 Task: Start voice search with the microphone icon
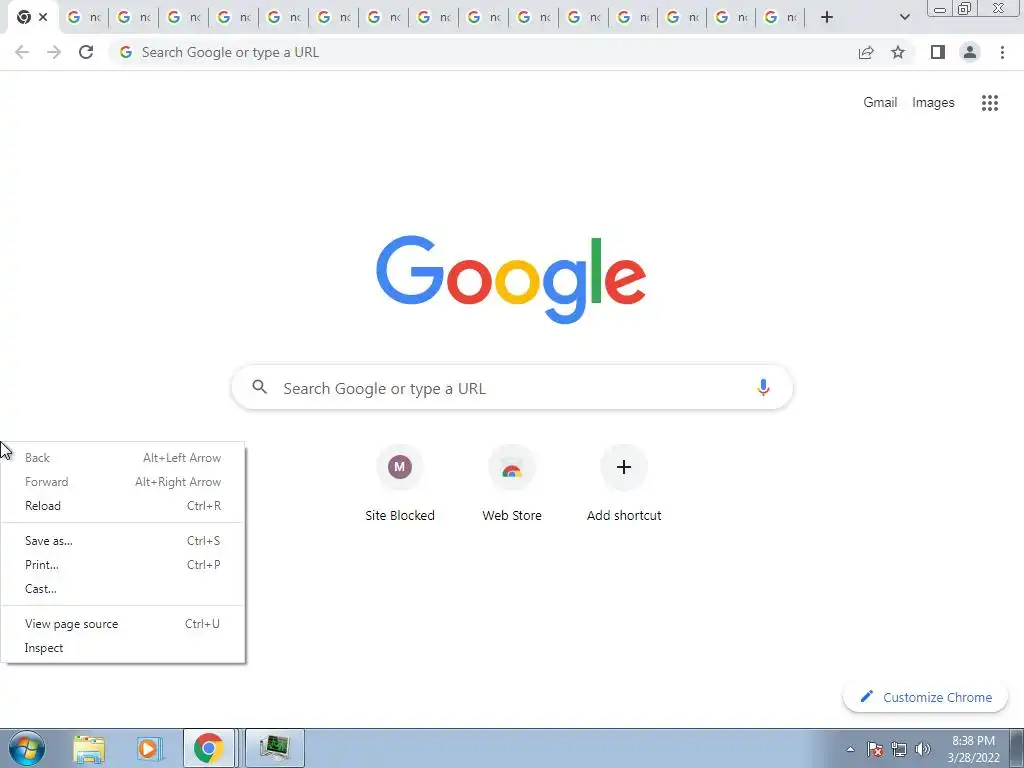pyautogui.click(x=763, y=387)
